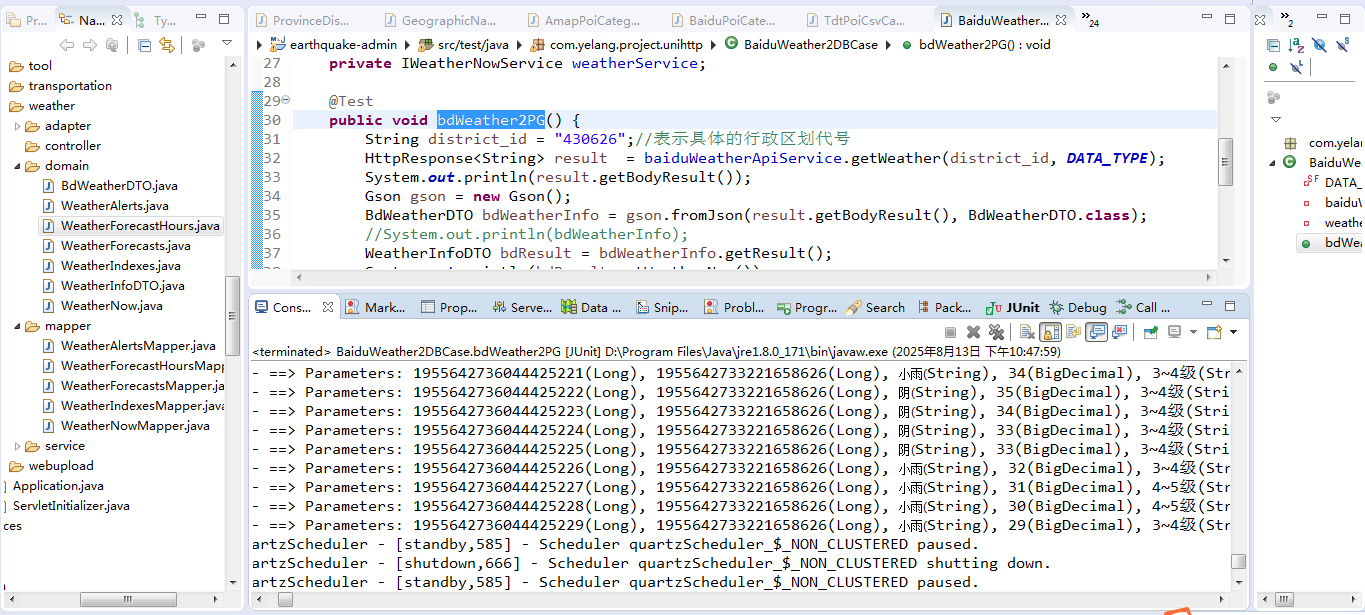1365x615 pixels.
Task: Expand the adapter folder in Navigator
Action: [x=18, y=126]
